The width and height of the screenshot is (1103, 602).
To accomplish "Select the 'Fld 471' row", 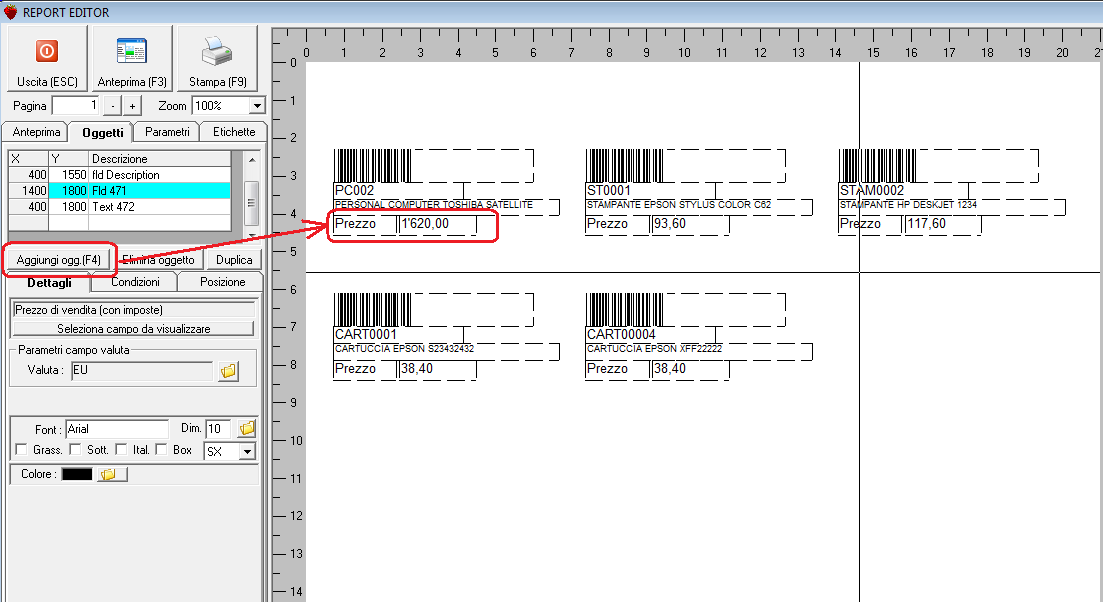I will pos(120,191).
